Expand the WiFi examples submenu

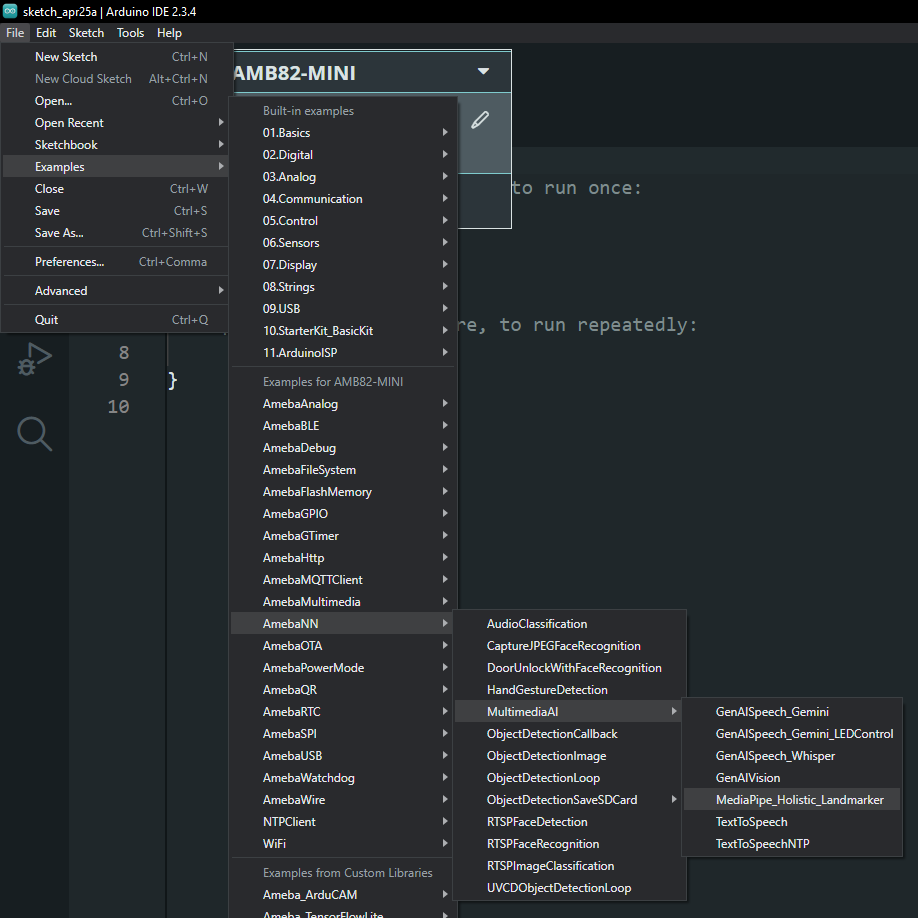pyautogui.click(x=342, y=844)
